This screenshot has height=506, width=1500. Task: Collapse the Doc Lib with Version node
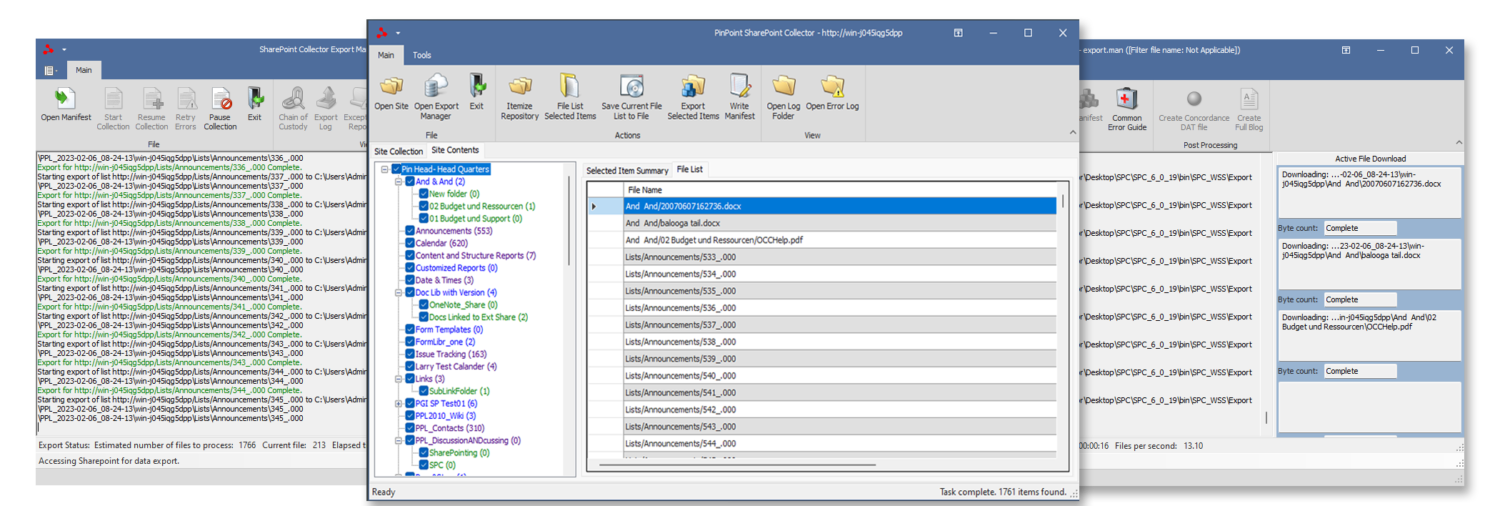(398, 293)
